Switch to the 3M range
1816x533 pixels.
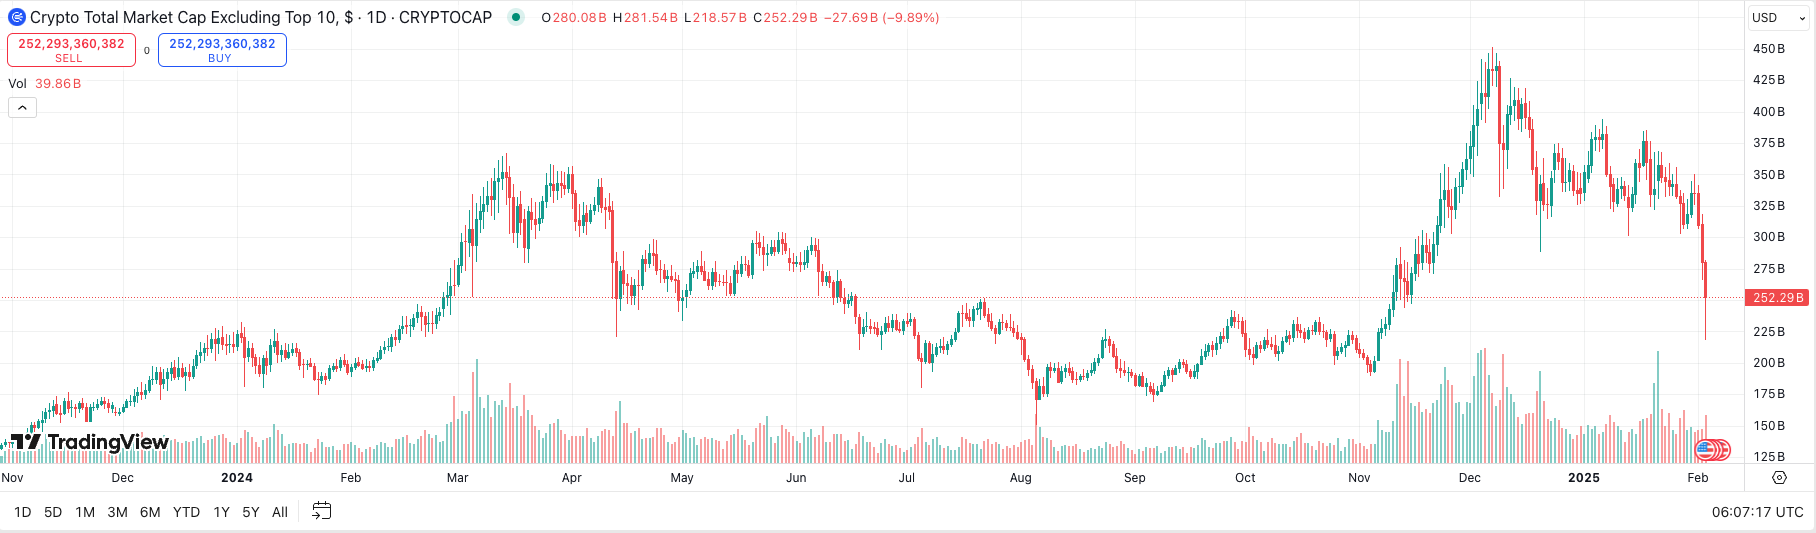(x=117, y=512)
